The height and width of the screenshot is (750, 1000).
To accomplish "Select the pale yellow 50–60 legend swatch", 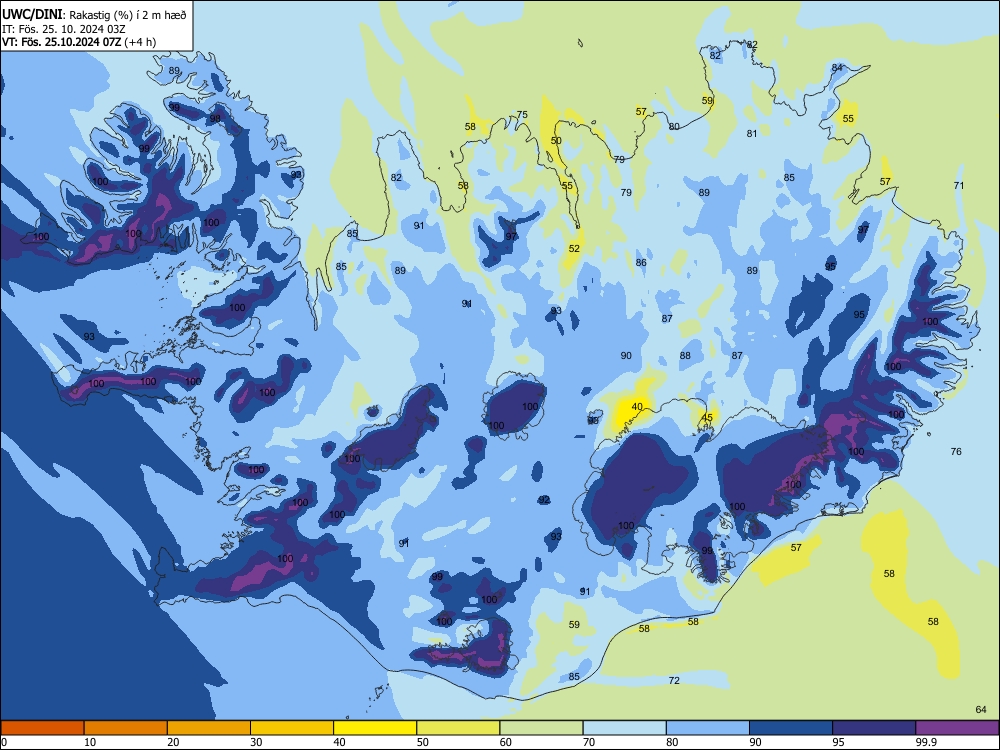I will 459,728.
